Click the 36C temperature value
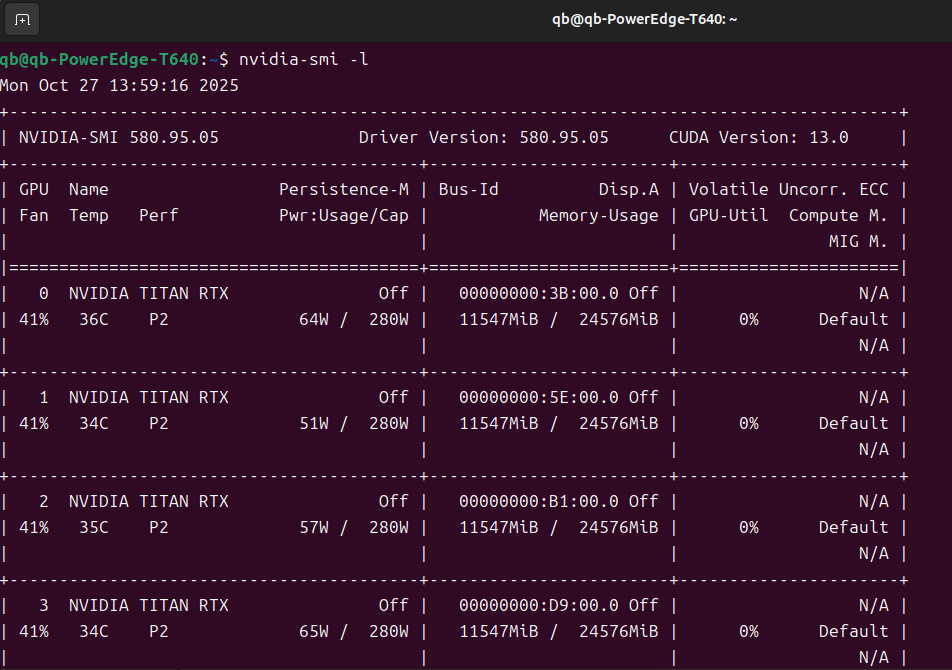The height and width of the screenshot is (670, 952). pyautogui.click(x=94, y=320)
